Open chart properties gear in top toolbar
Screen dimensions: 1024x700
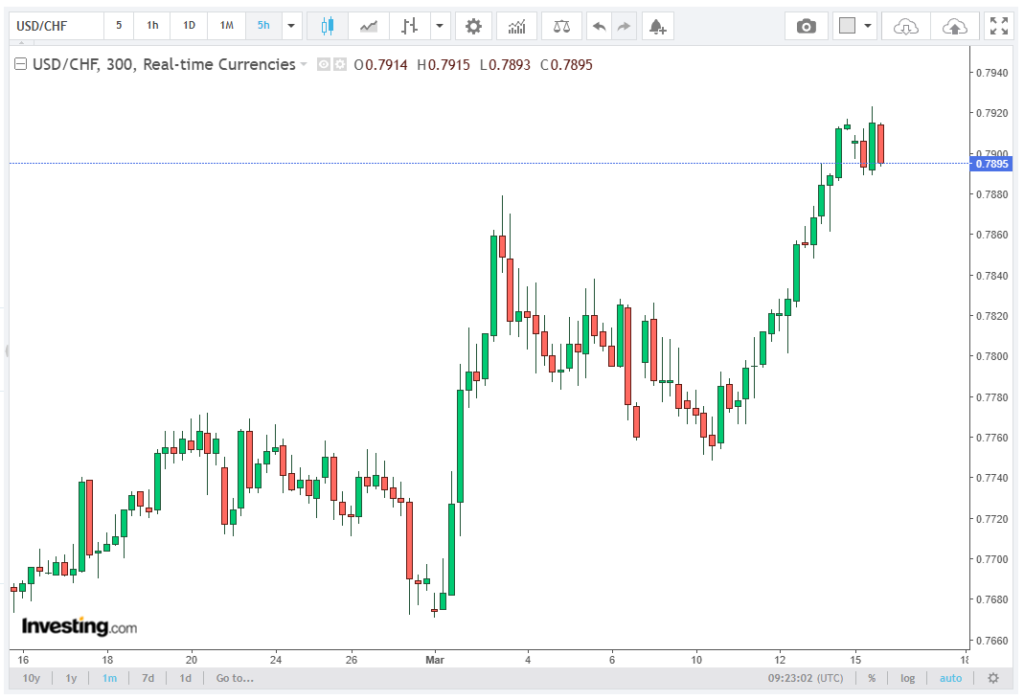474,26
